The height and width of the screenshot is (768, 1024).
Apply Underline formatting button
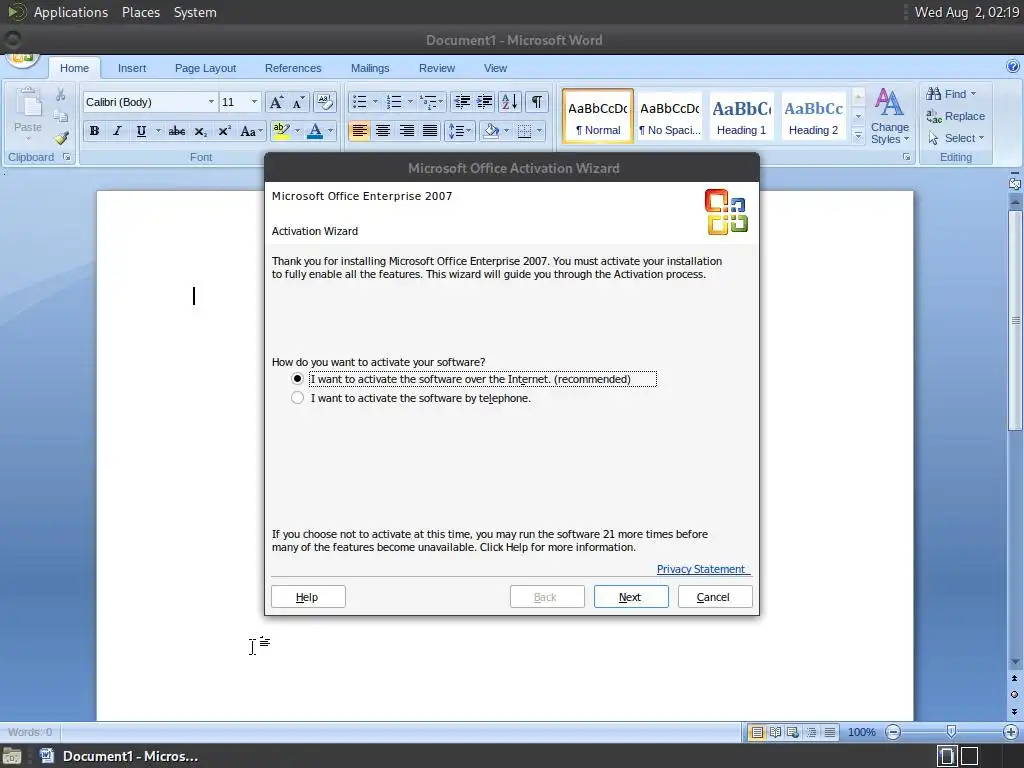tap(141, 131)
